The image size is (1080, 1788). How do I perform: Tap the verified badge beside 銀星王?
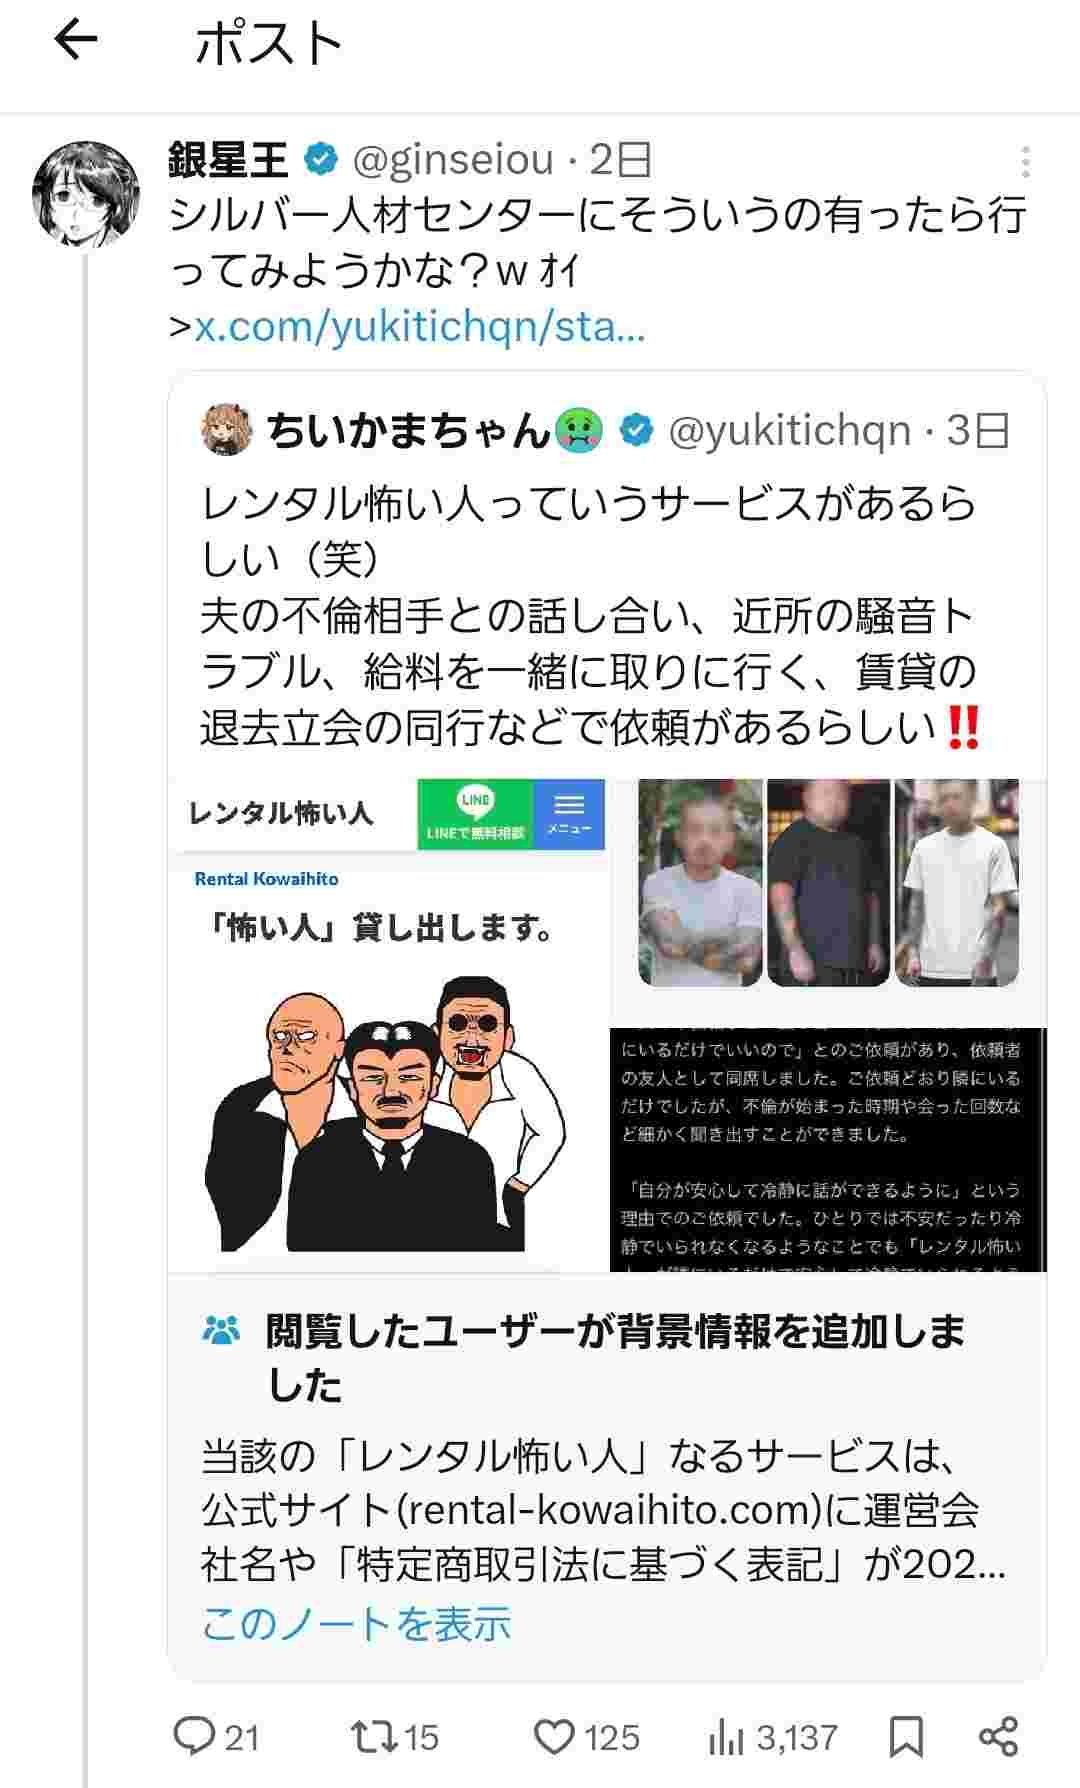[321, 160]
